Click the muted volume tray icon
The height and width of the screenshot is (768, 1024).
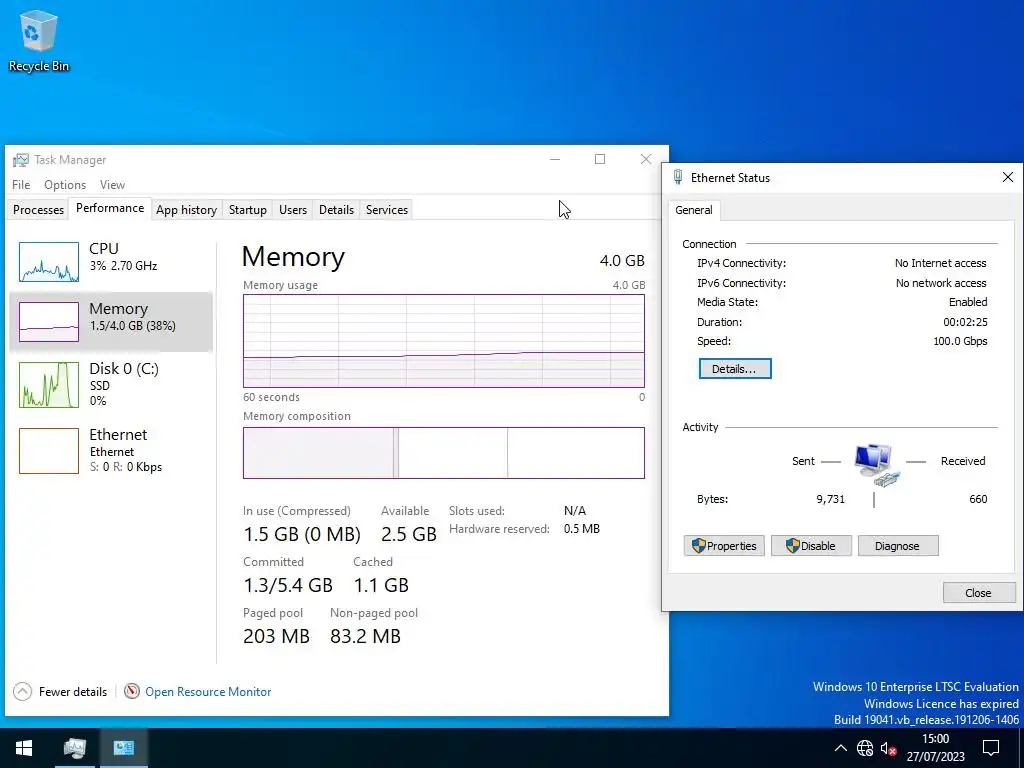(888, 748)
